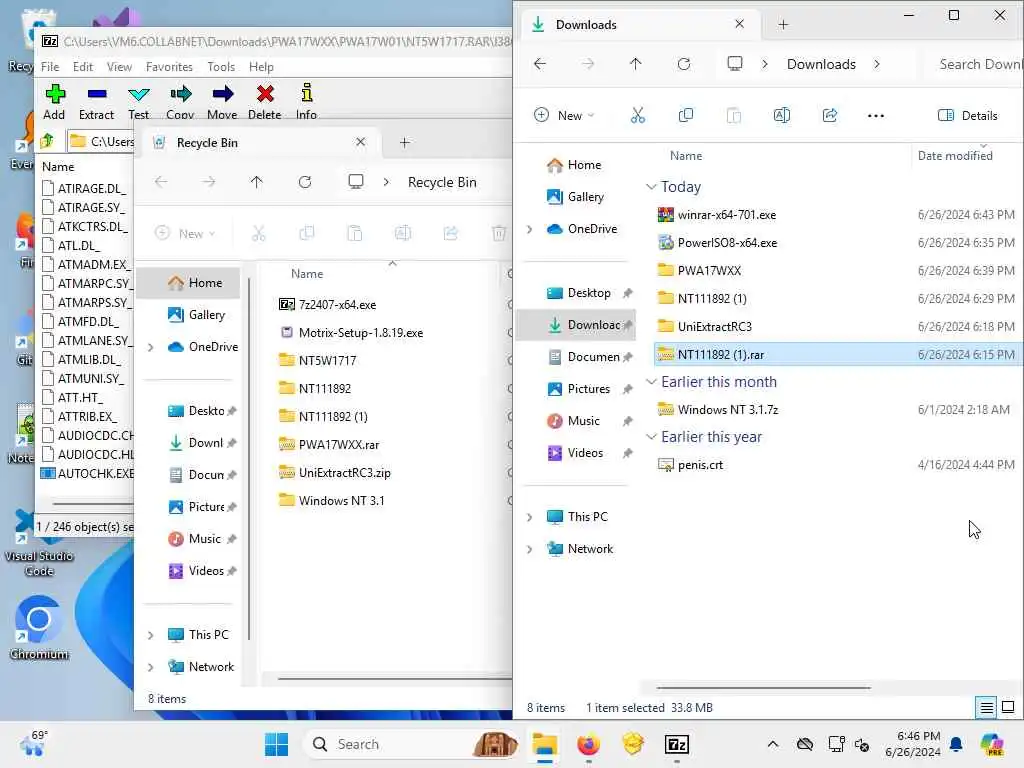Image resolution: width=1024 pixels, height=768 pixels.
Task: Open Firefox from the taskbar
Action: tap(588, 744)
